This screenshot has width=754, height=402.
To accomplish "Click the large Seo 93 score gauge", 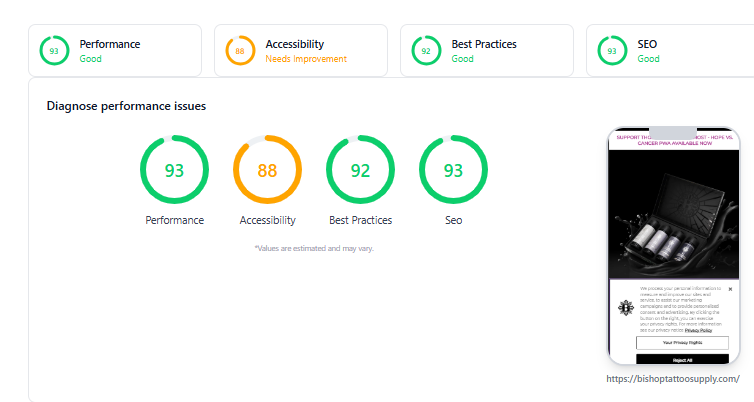I will point(453,170).
